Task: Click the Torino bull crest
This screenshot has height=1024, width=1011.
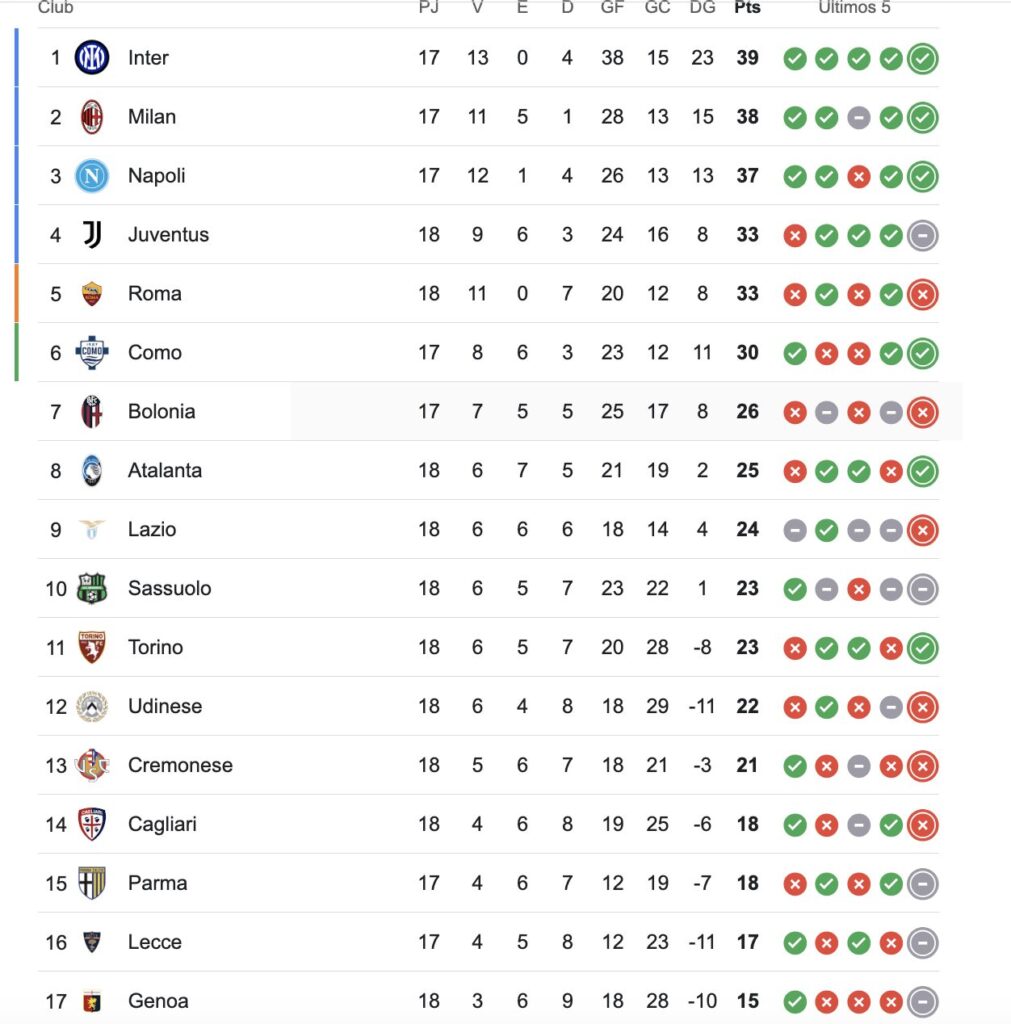Action: coord(92,647)
